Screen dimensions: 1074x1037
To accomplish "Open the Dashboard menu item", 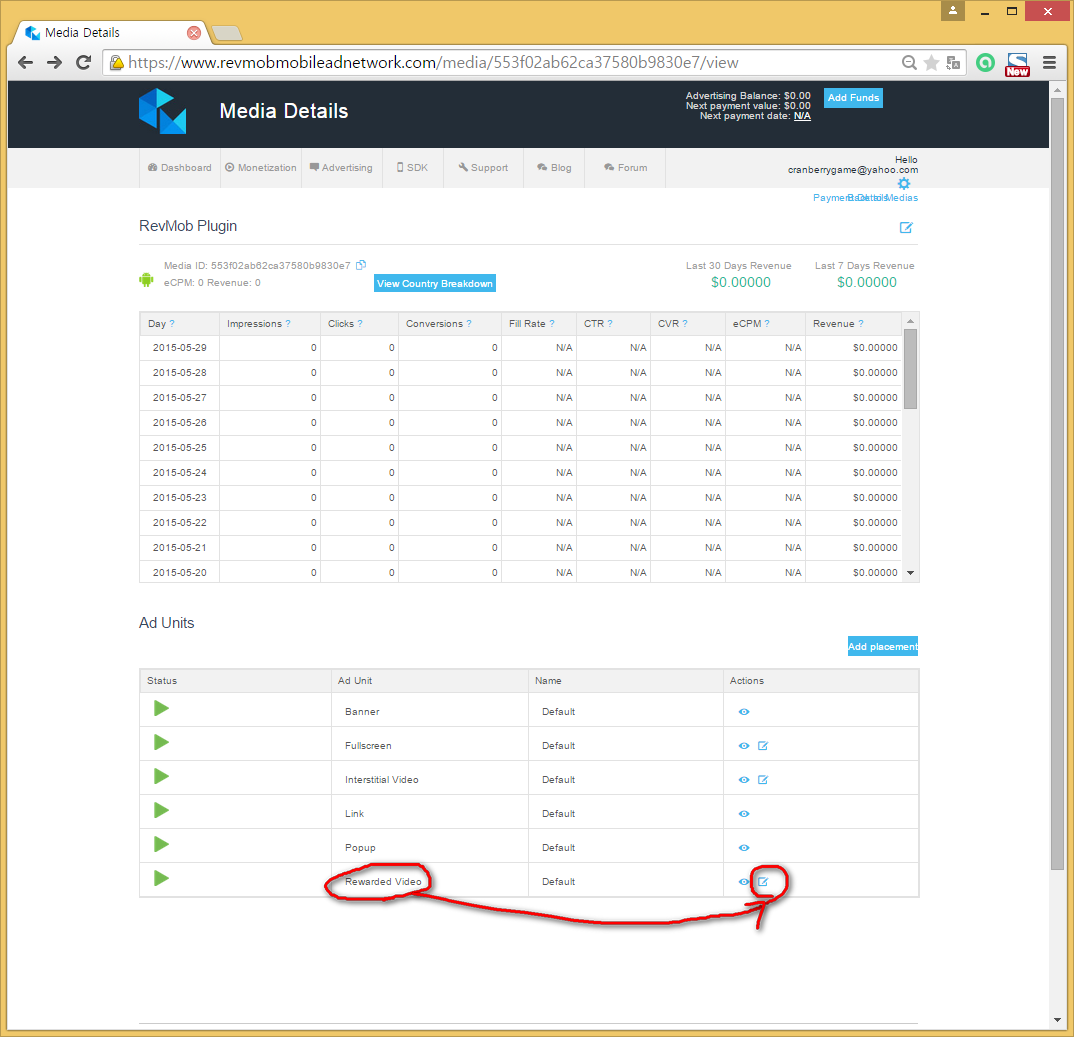I will tap(179, 168).
